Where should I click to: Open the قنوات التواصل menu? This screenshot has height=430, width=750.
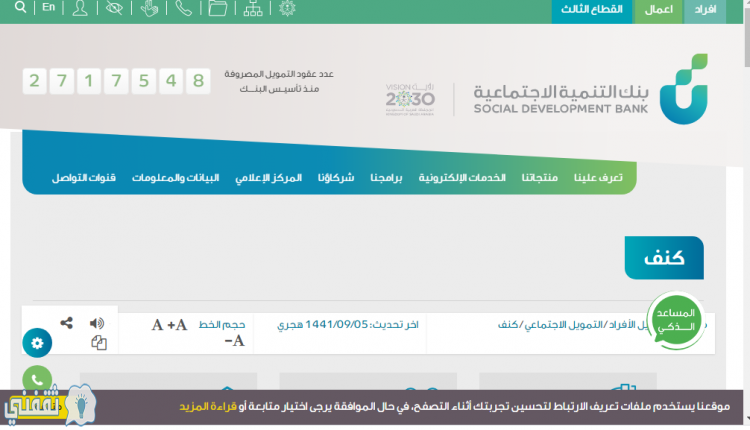[x=84, y=177]
